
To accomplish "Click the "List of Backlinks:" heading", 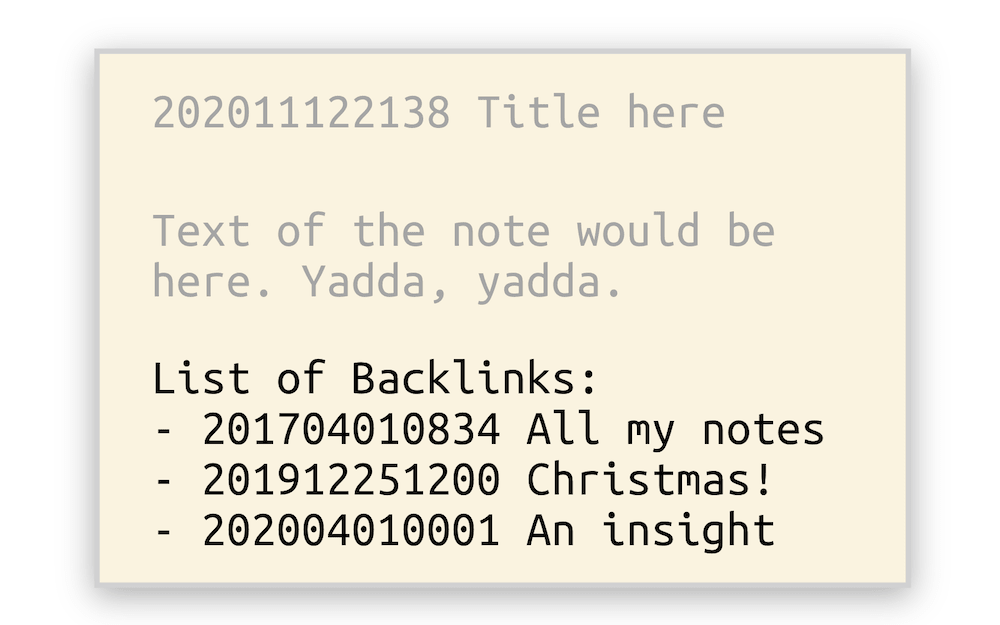I will pos(374,378).
